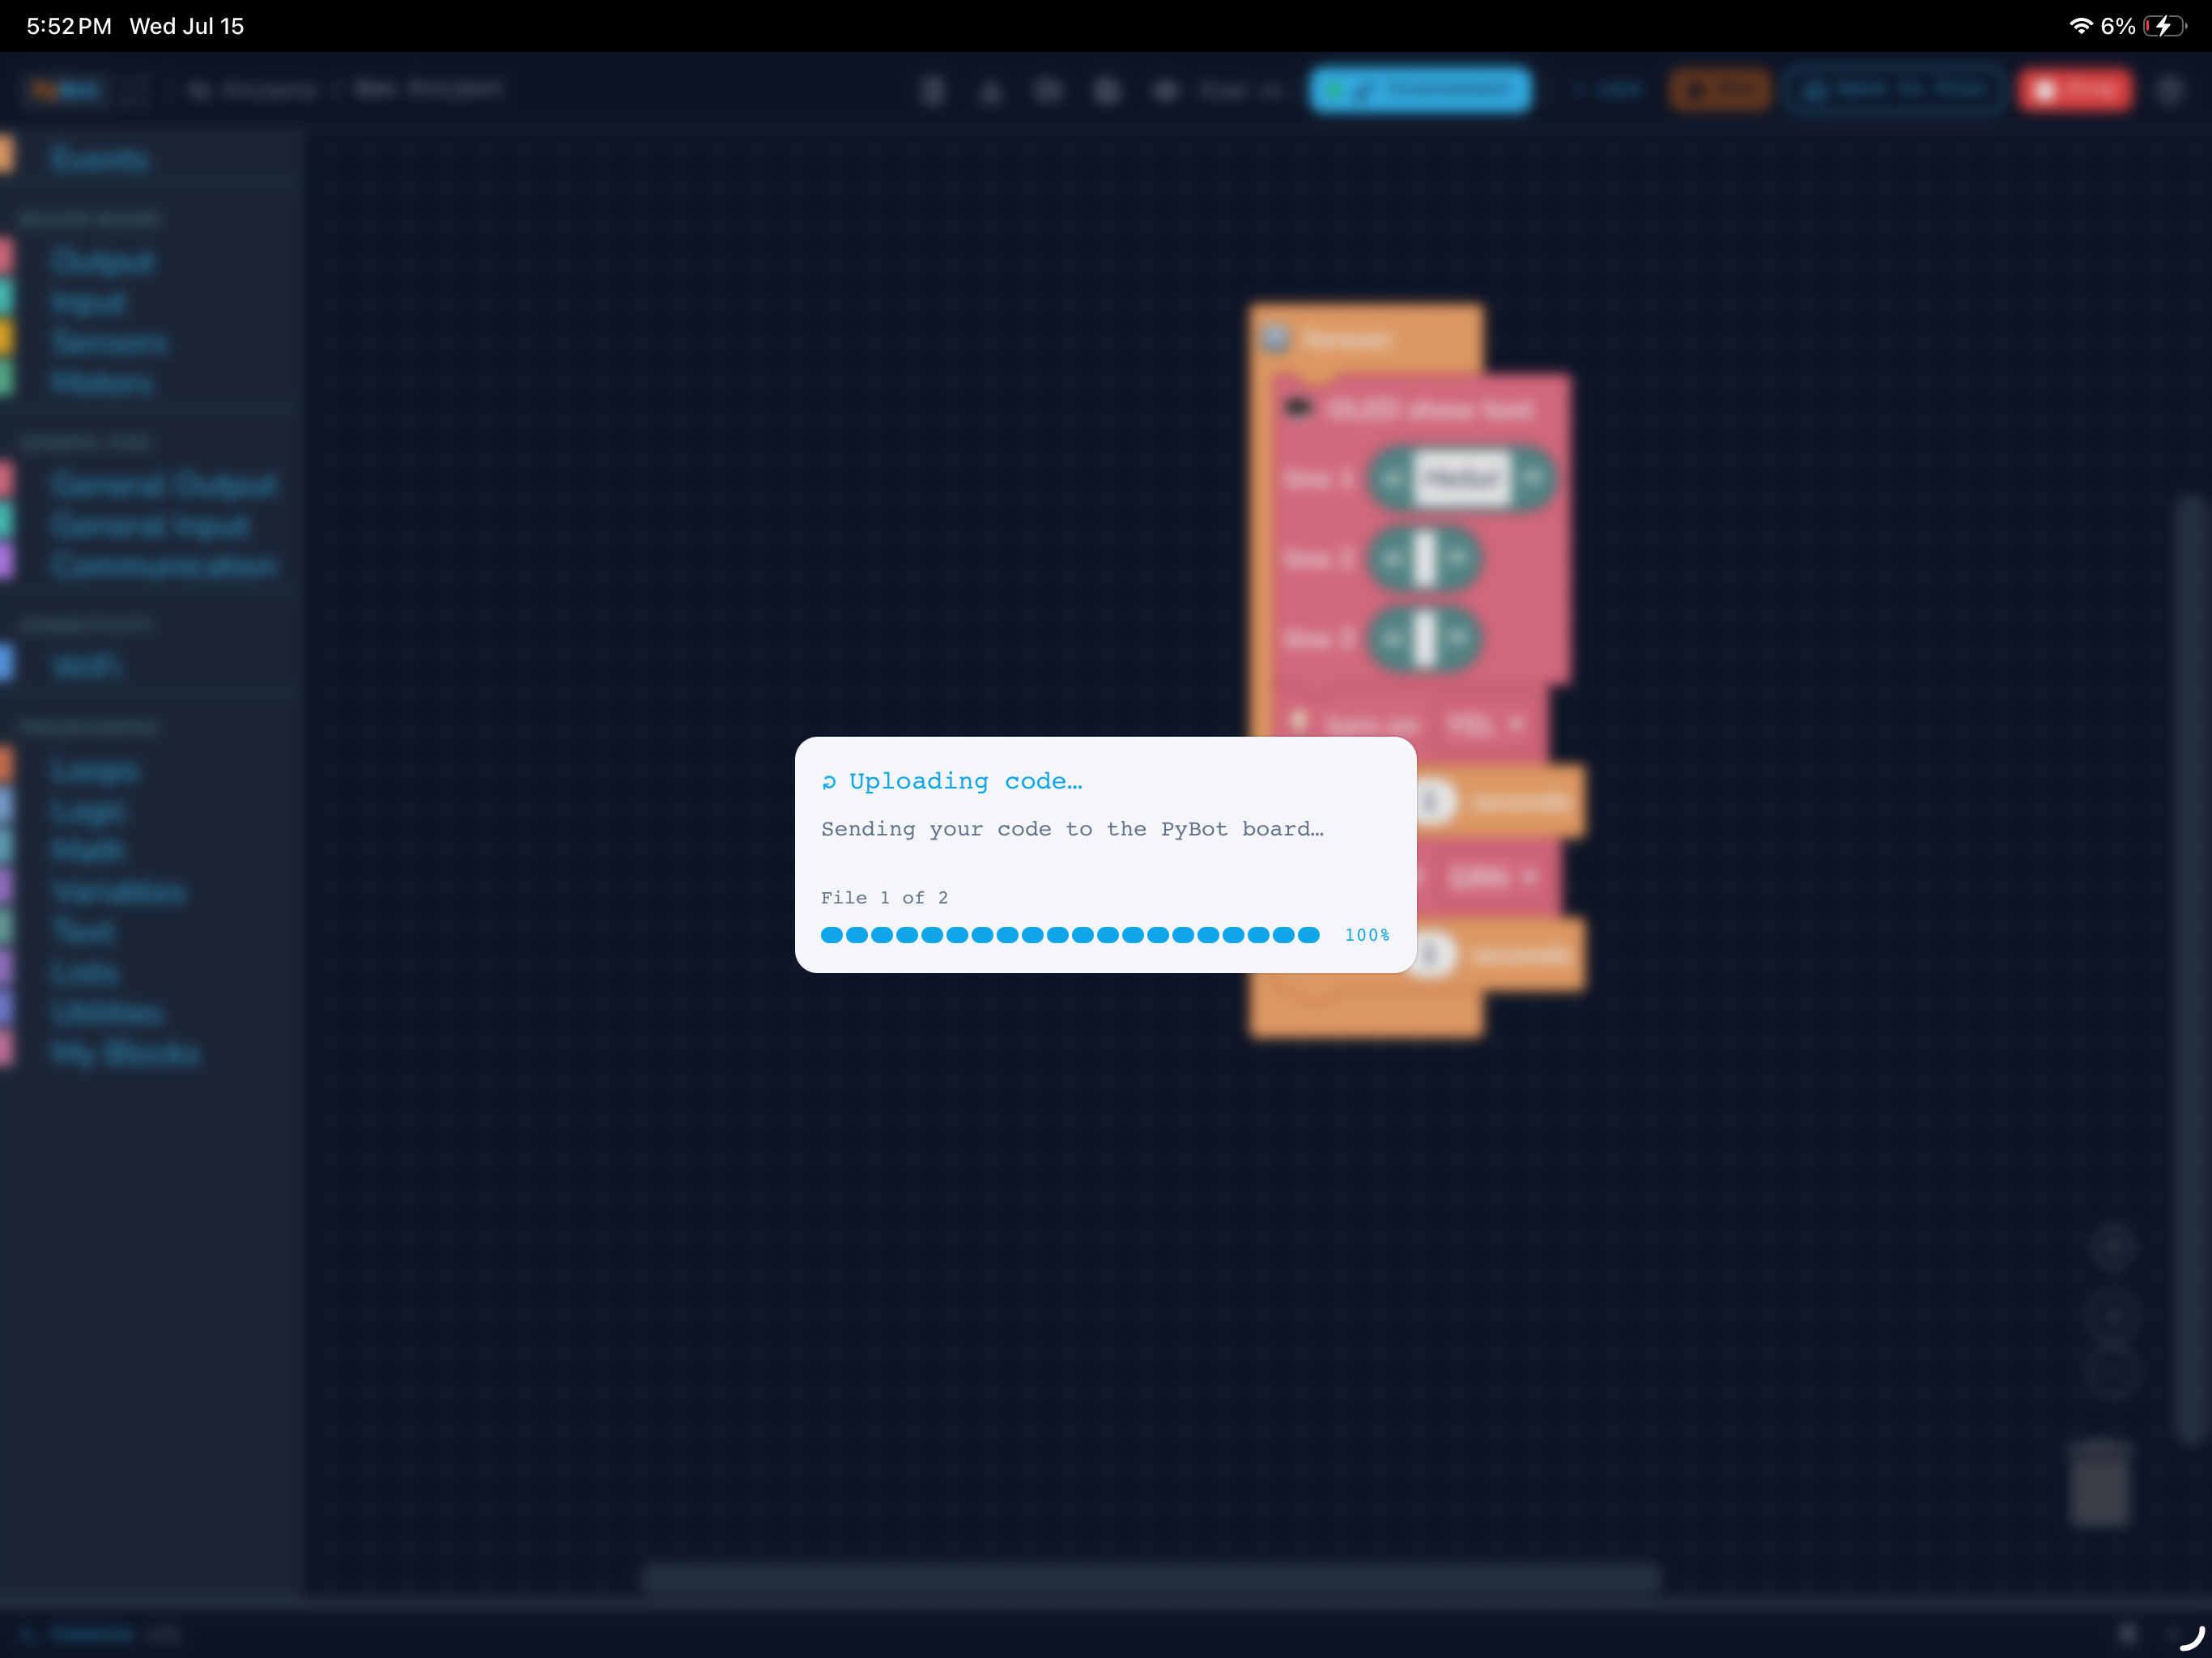Click the dotted upload progress bar
Viewport: 2212px width, 1658px height.
(1070, 935)
